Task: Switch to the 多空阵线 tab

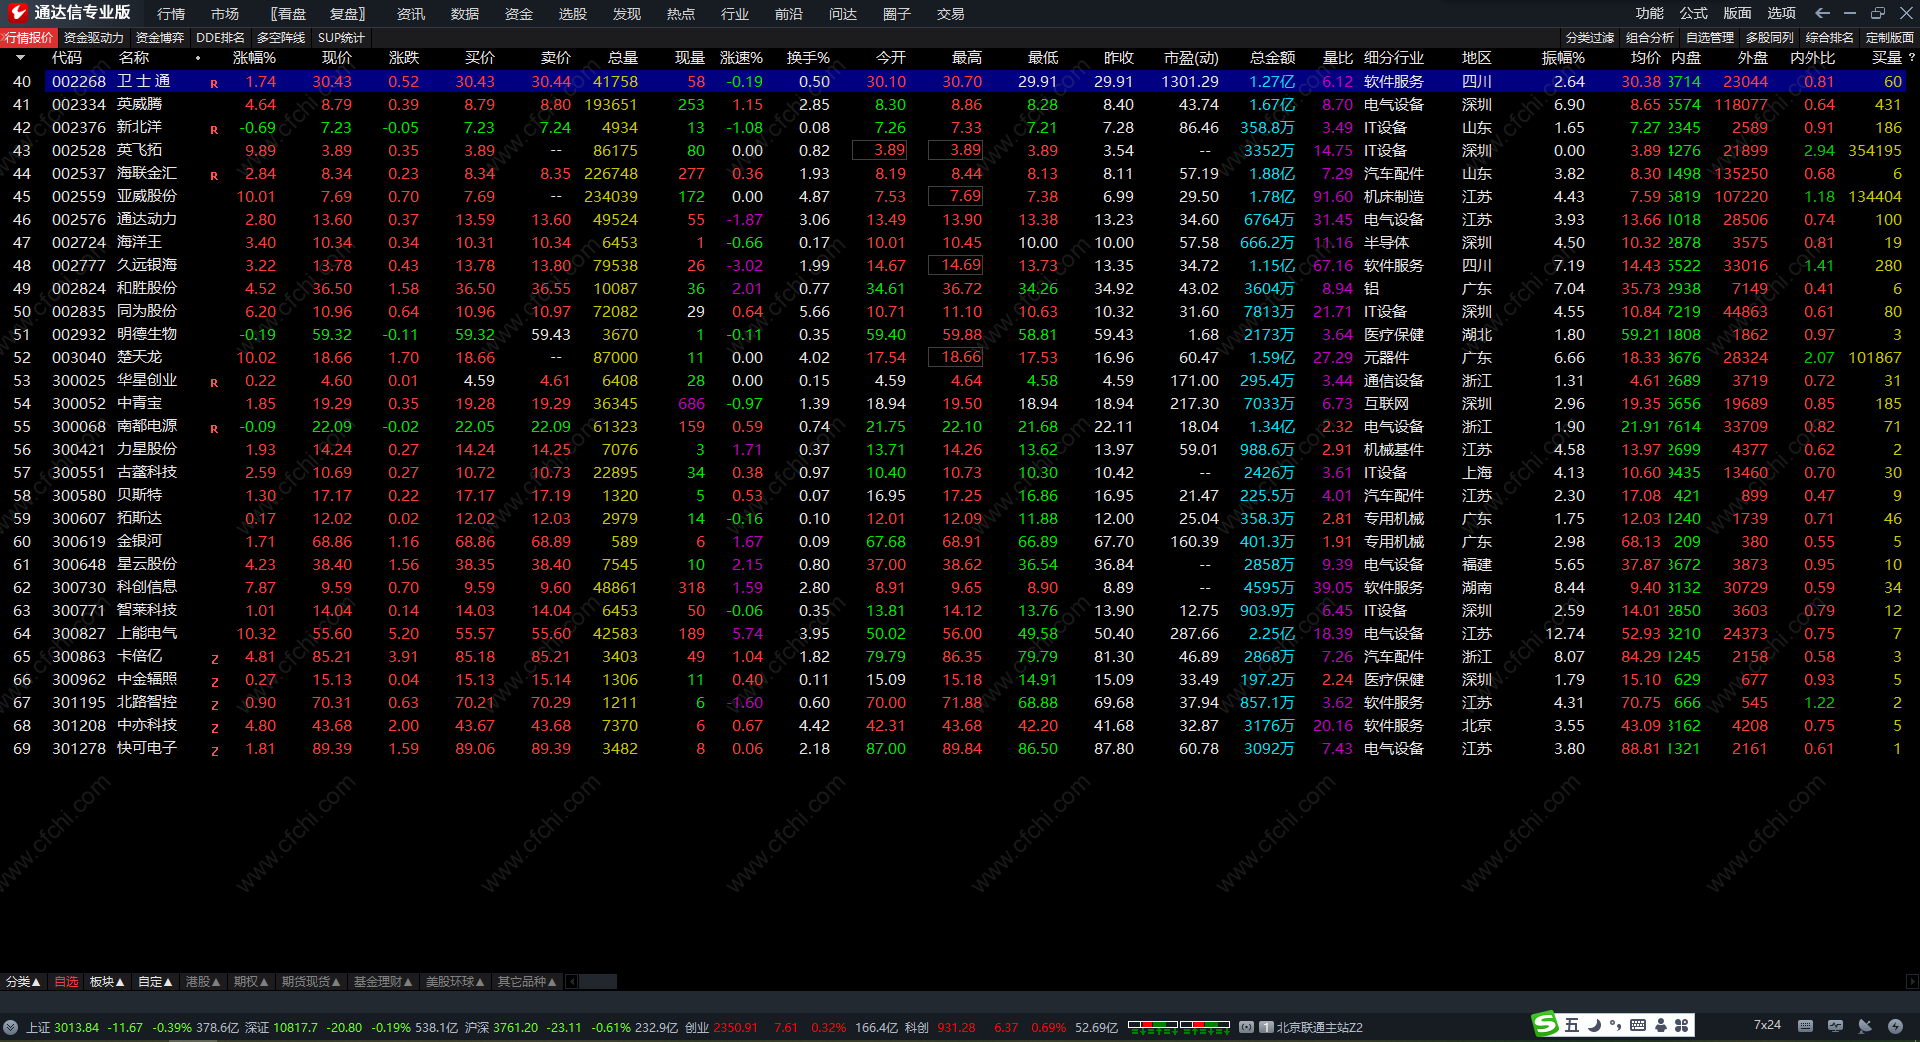Action: tap(281, 38)
